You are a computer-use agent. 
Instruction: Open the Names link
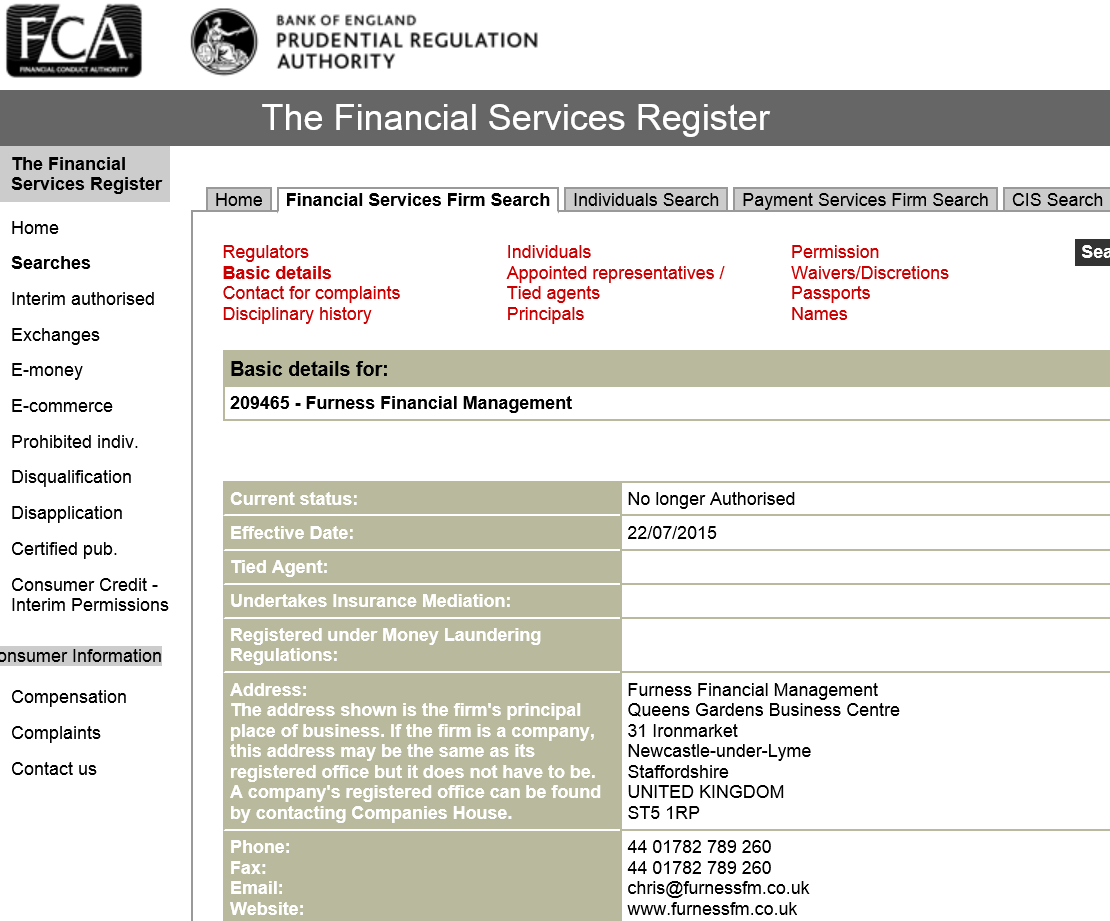[x=819, y=314]
